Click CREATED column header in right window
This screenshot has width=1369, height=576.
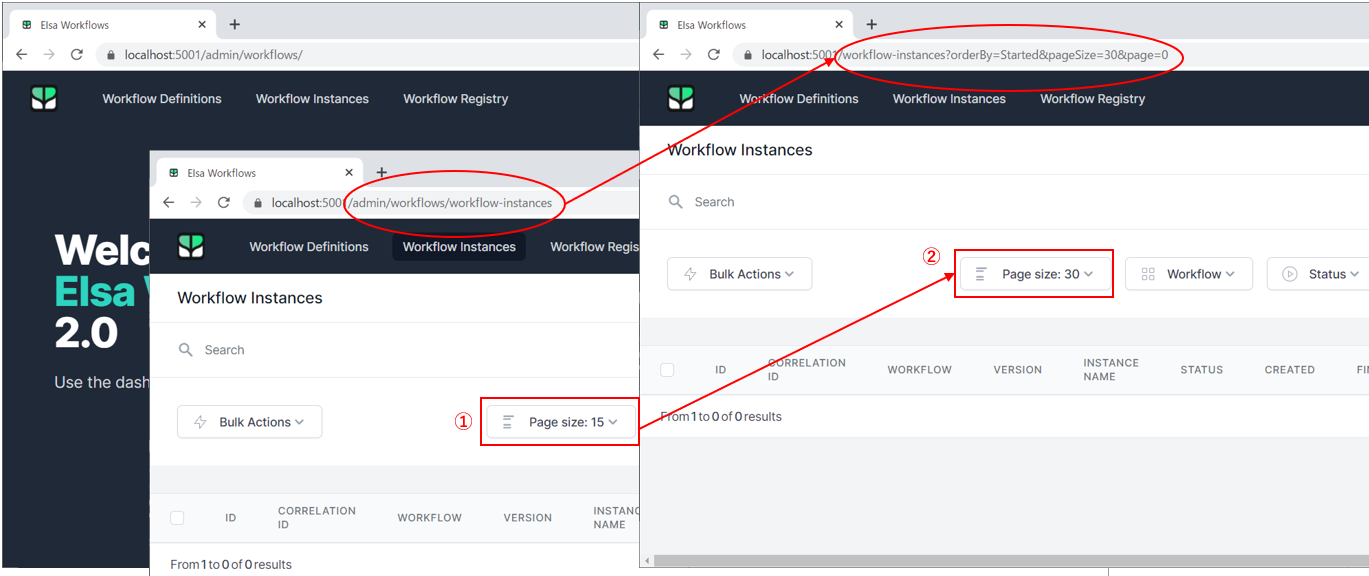pyautogui.click(x=1289, y=370)
